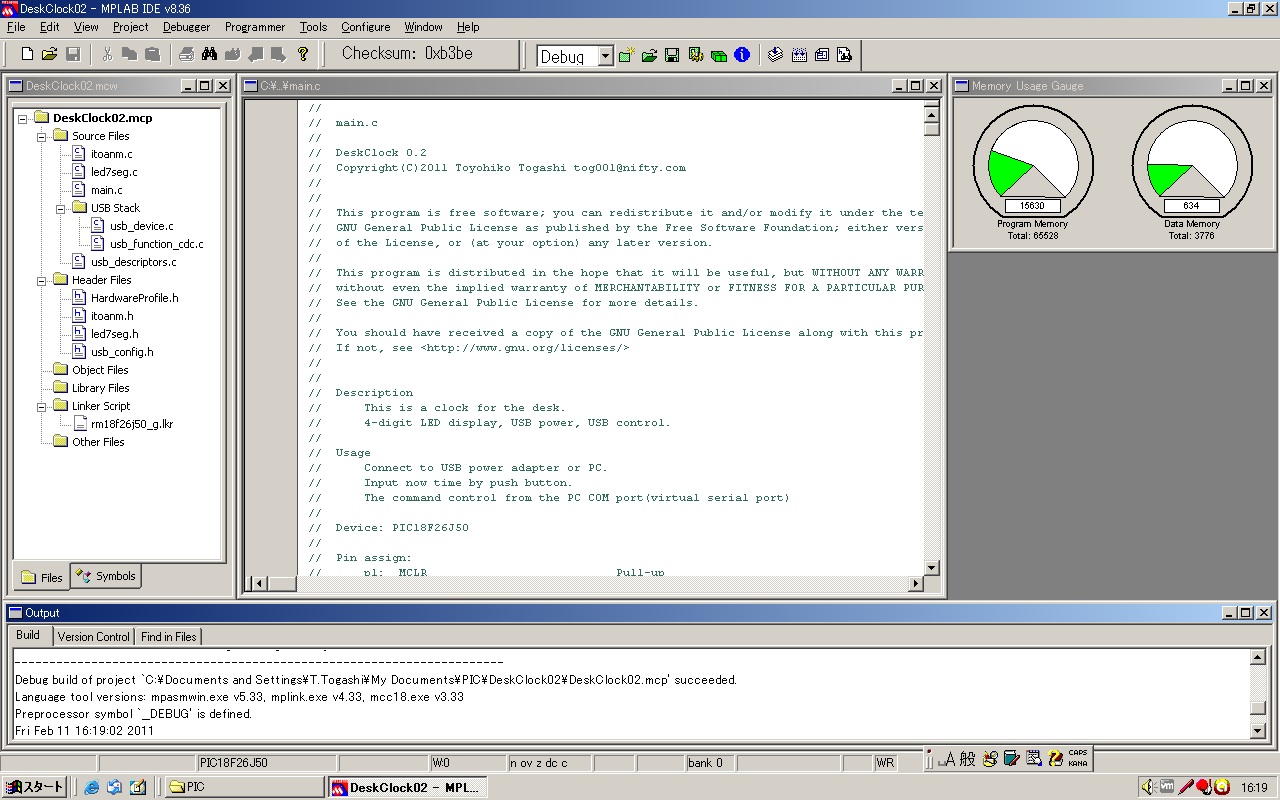The width and height of the screenshot is (1280, 800).
Task: Select rm18f26j50_g.lkr linker script
Action: (131, 424)
